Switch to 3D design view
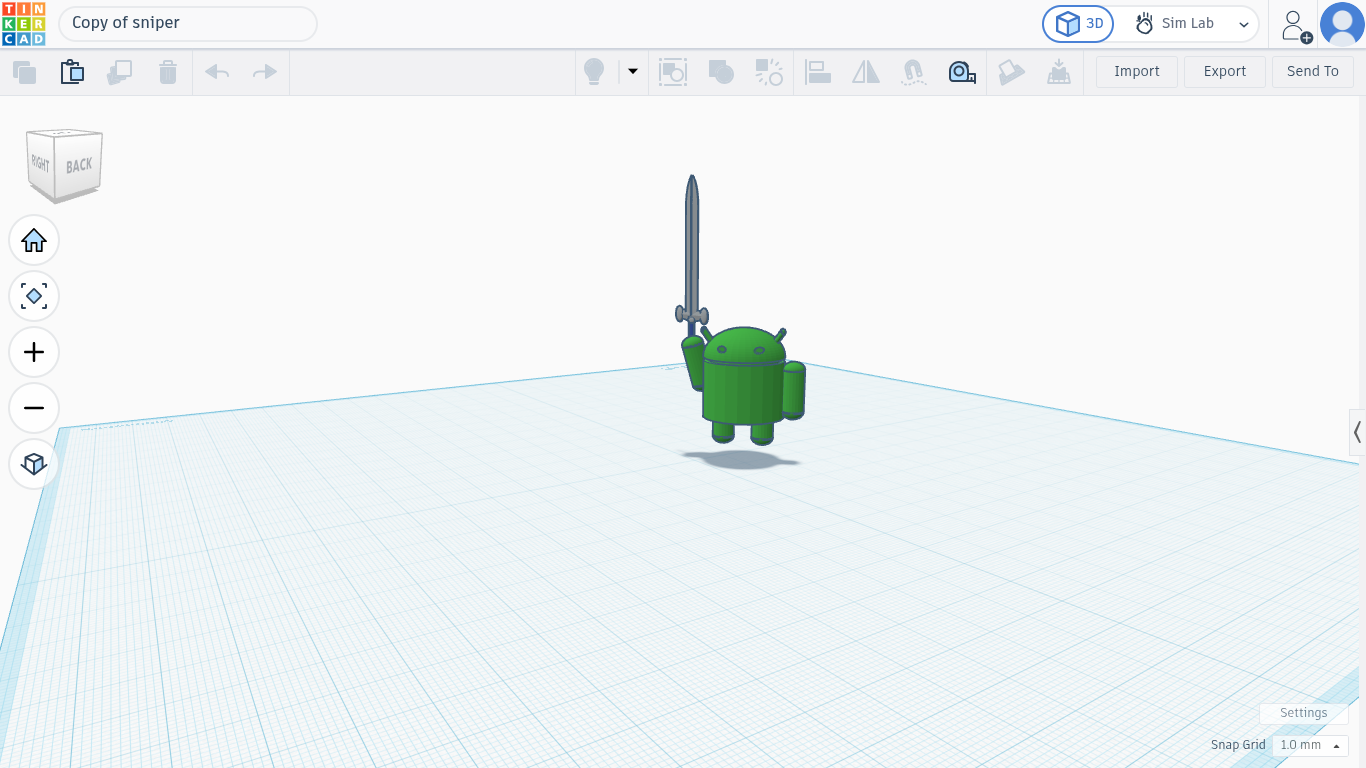Screen dimensions: 1366x768 click(1078, 24)
